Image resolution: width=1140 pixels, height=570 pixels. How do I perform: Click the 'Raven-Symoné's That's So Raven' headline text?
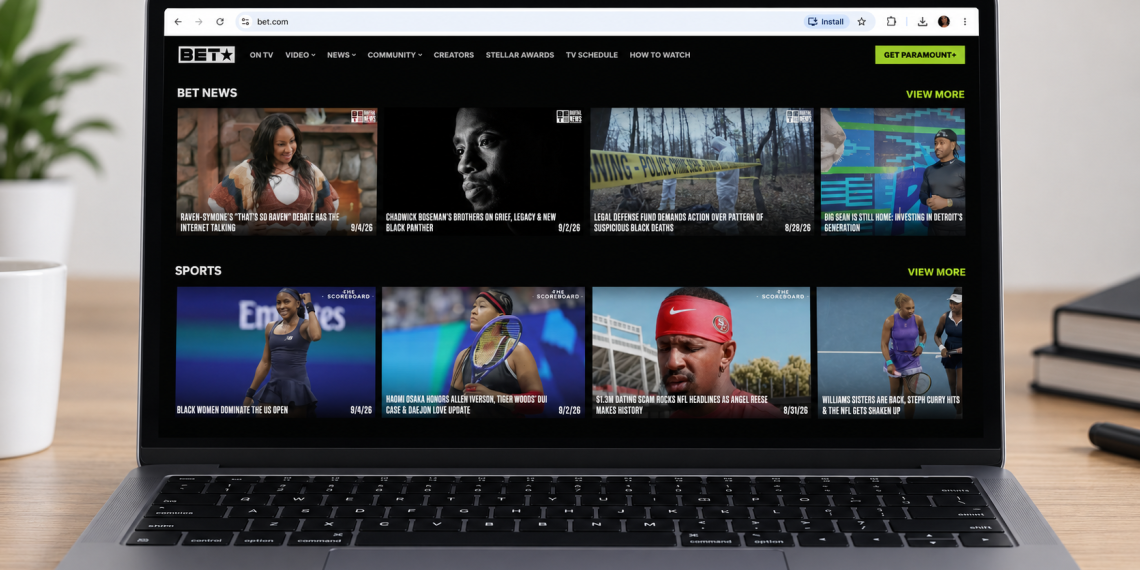tap(260, 222)
